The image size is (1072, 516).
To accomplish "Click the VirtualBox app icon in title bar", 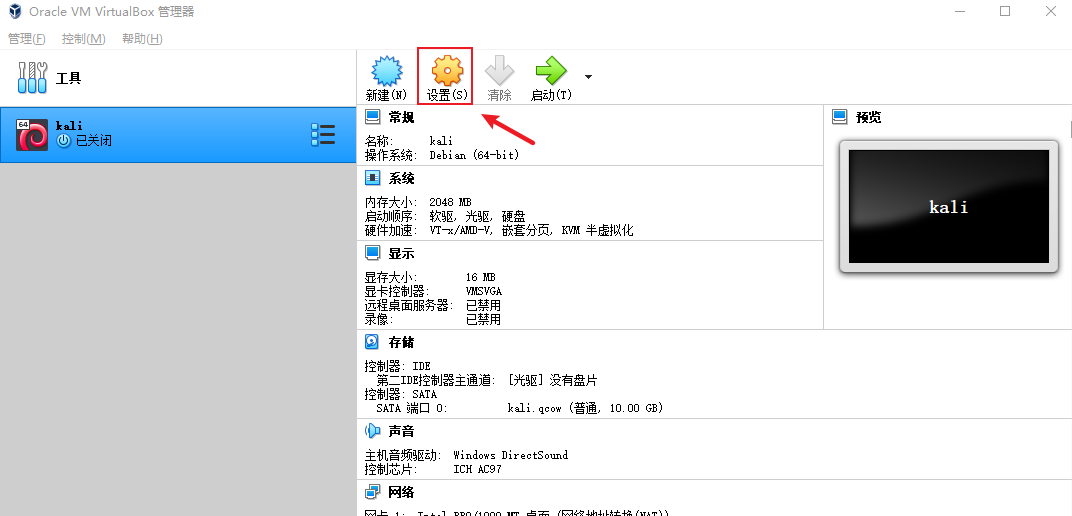I will pyautogui.click(x=15, y=11).
